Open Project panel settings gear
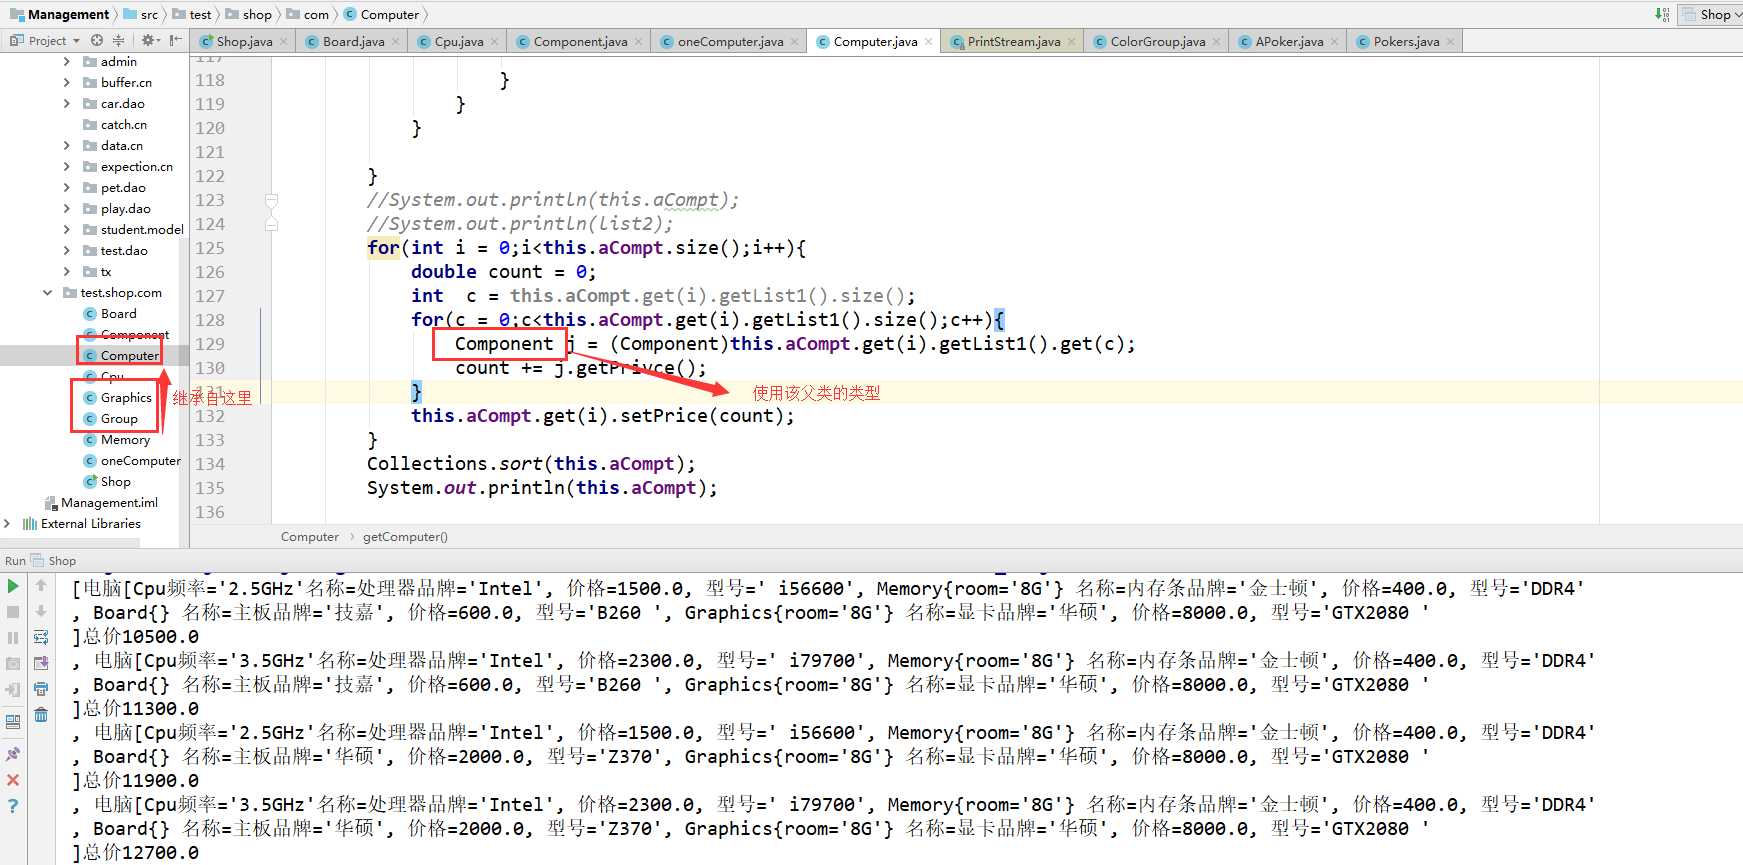This screenshot has height=865, width=1743. click(x=149, y=40)
